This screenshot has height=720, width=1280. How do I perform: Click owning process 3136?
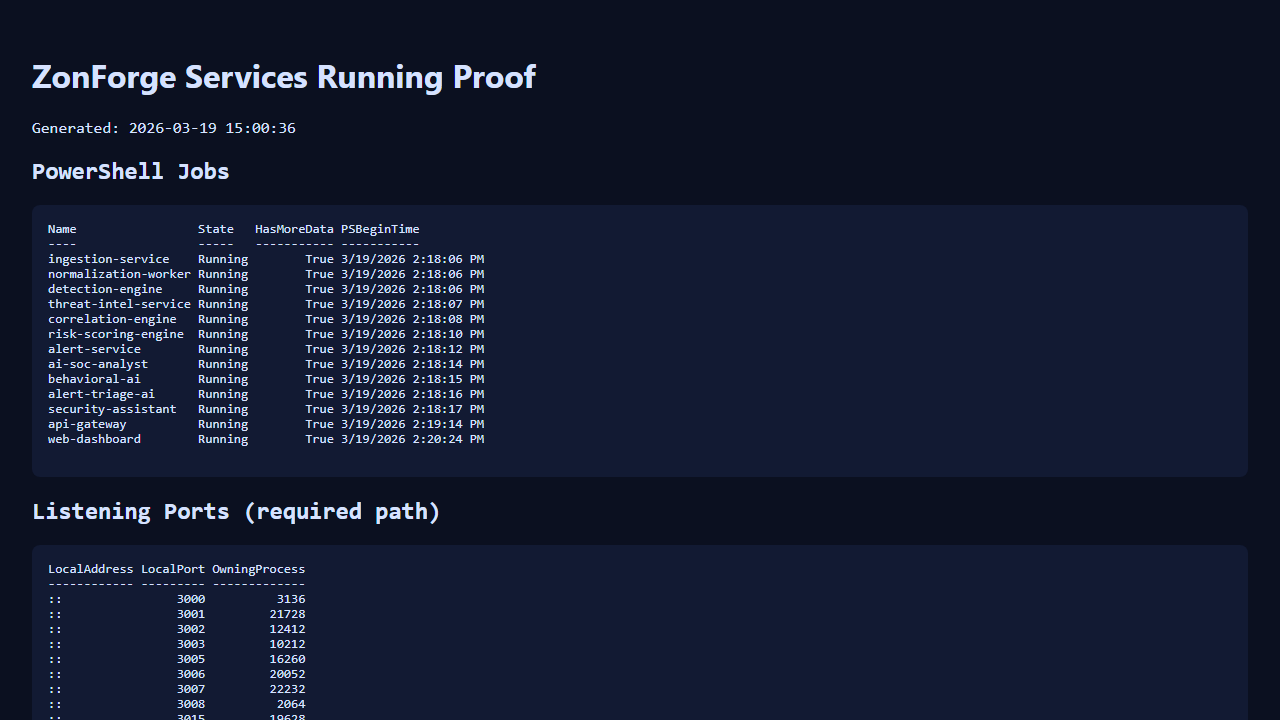[291, 599]
